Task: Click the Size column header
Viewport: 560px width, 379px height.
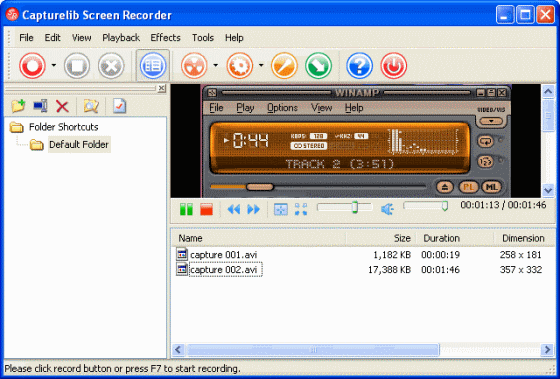Action: pyautogui.click(x=381, y=238)
